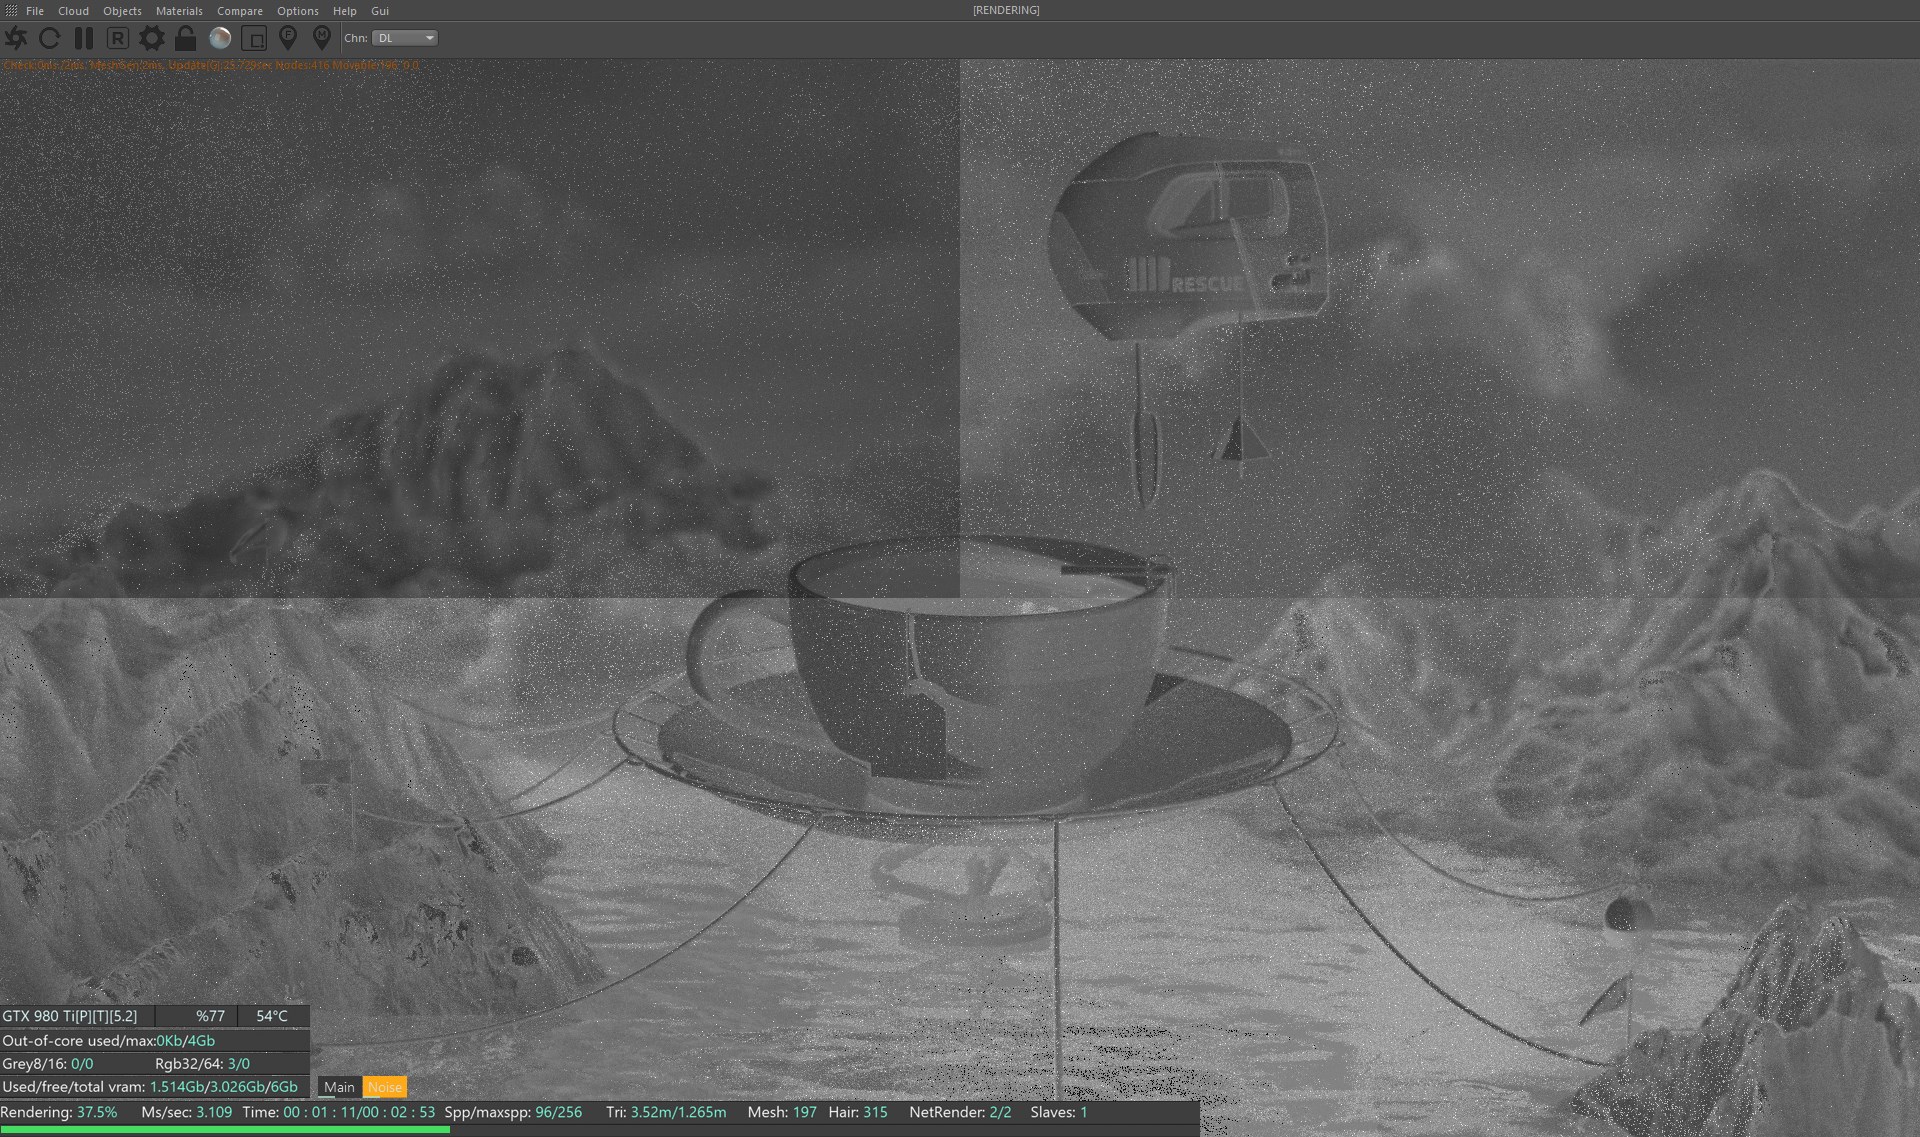Enable the render region square icon

coord(254,38)
